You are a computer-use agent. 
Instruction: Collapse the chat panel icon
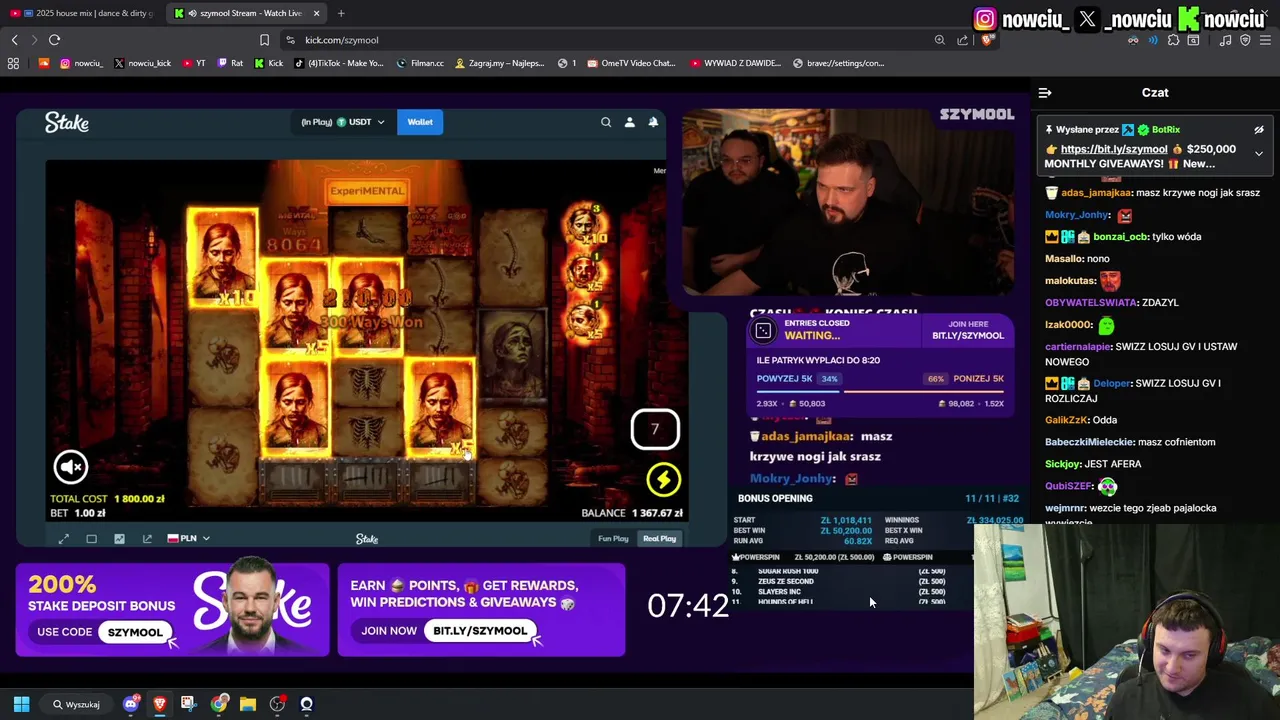[x=1045, y=93]
